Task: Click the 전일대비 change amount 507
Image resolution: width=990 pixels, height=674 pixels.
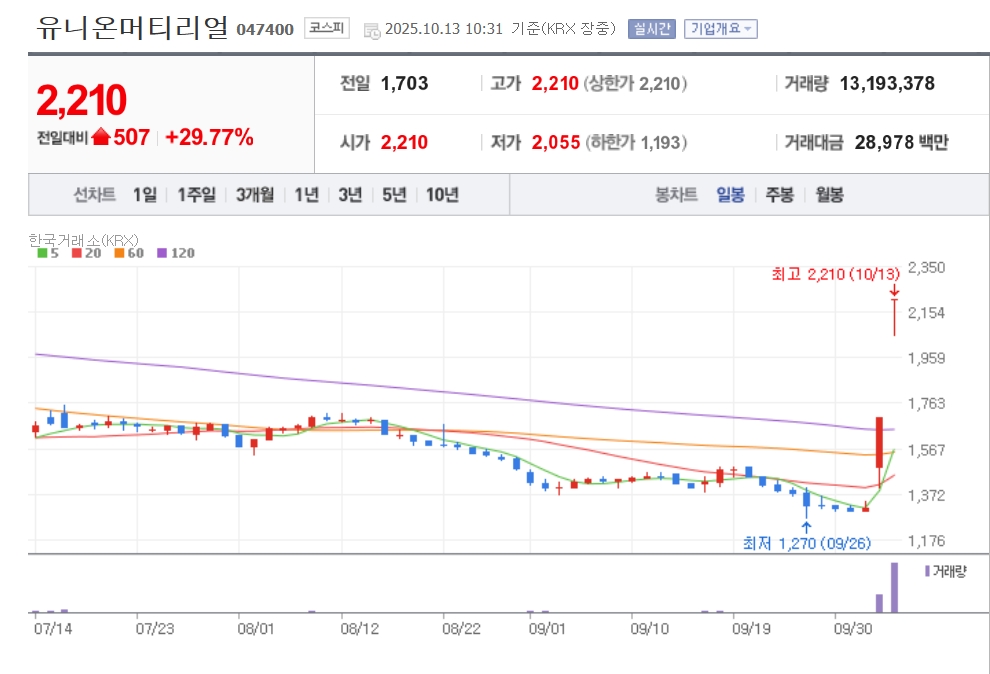Action: (131, 137)
